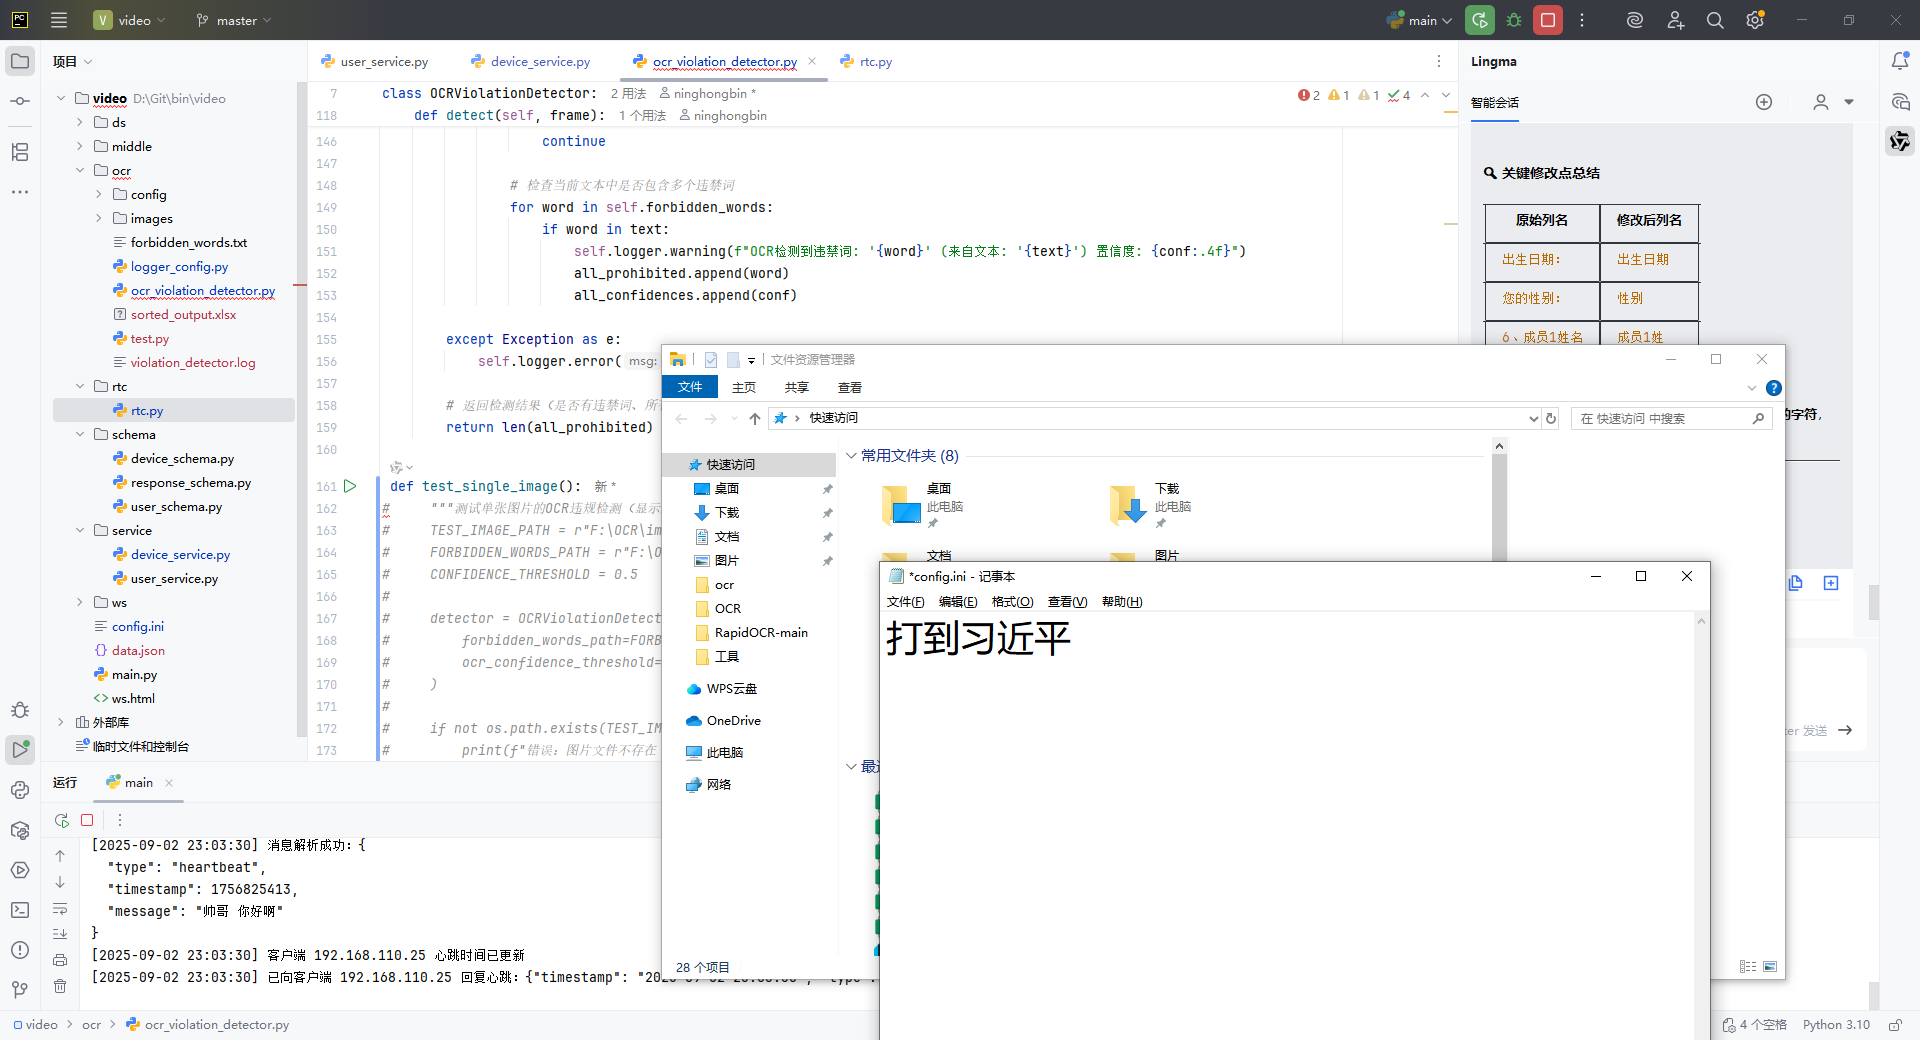Expand the middle folder in the project tree
The height and width of the screenshot is (1040, 1920).
[80, 146]
